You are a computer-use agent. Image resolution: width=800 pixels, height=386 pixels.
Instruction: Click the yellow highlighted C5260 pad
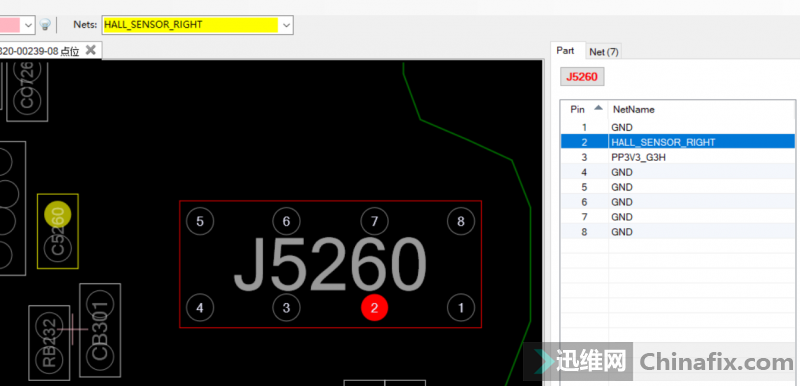[x=58, y=214]
